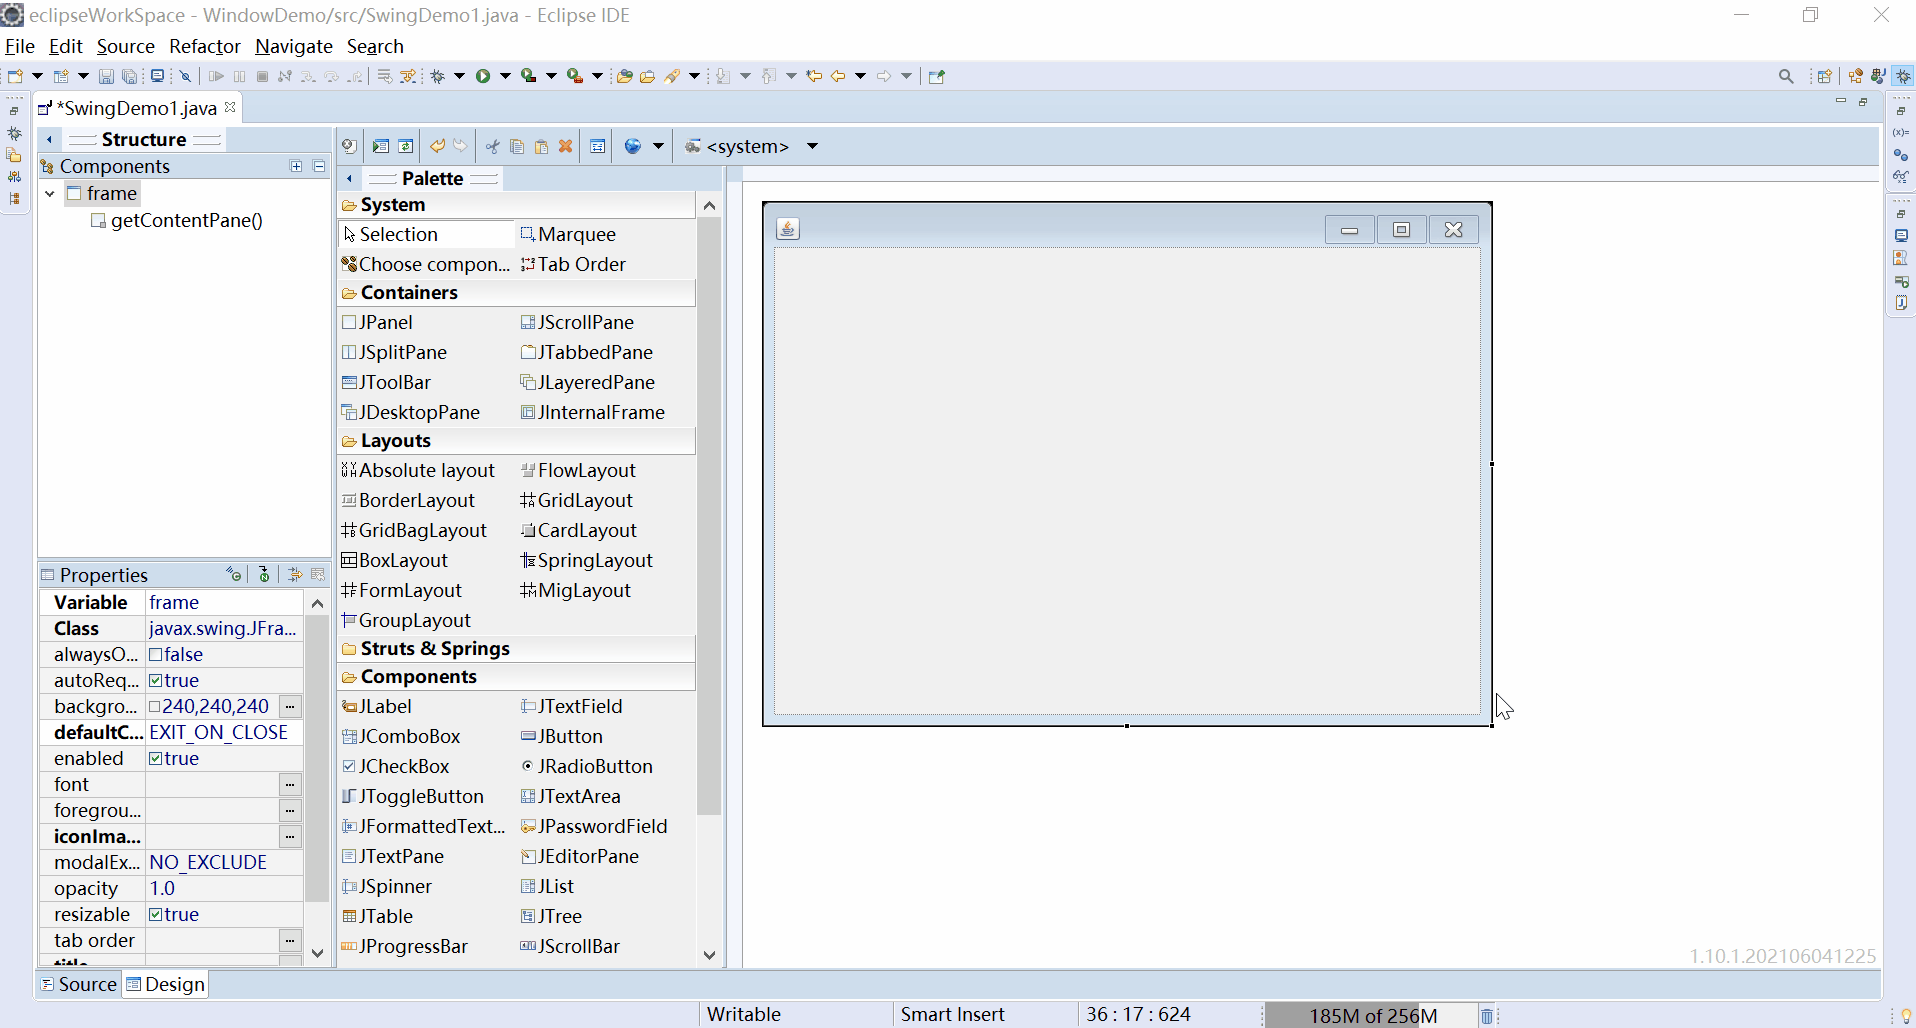
Task: Open the File menu
Action: [x=20, y=46]
